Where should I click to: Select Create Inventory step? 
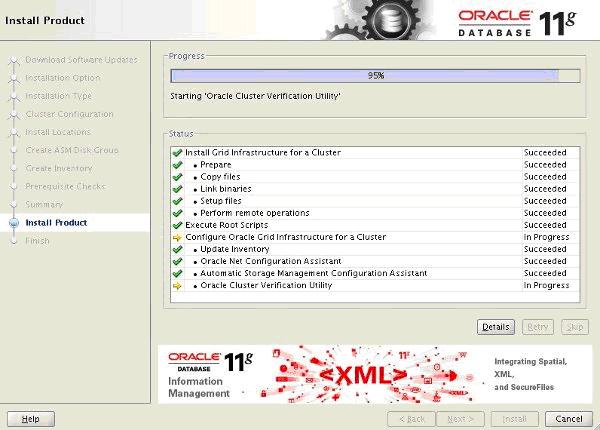59,168
